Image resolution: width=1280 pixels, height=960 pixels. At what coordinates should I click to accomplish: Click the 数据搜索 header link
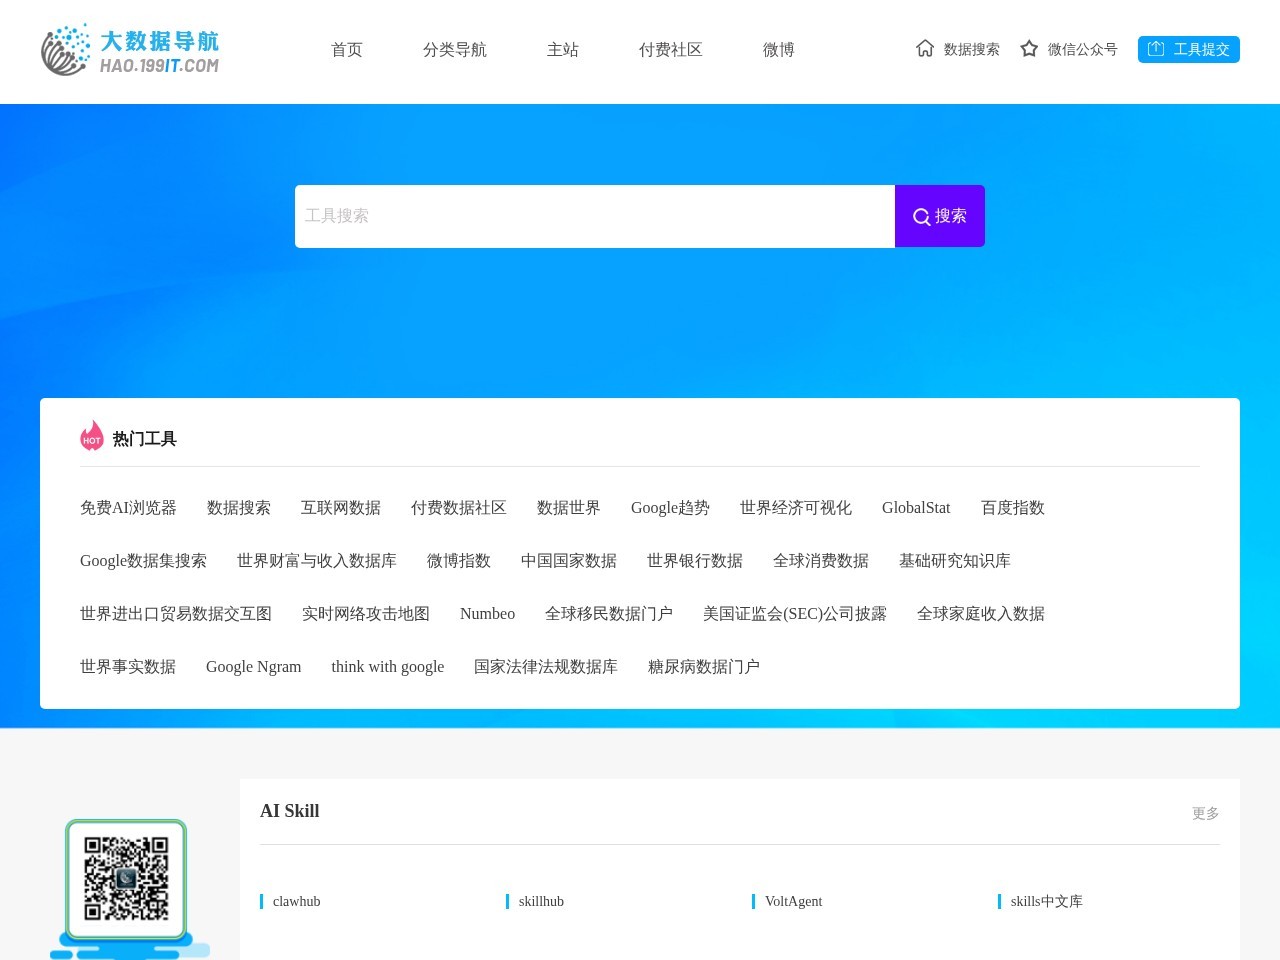click(x=972, y=49)
